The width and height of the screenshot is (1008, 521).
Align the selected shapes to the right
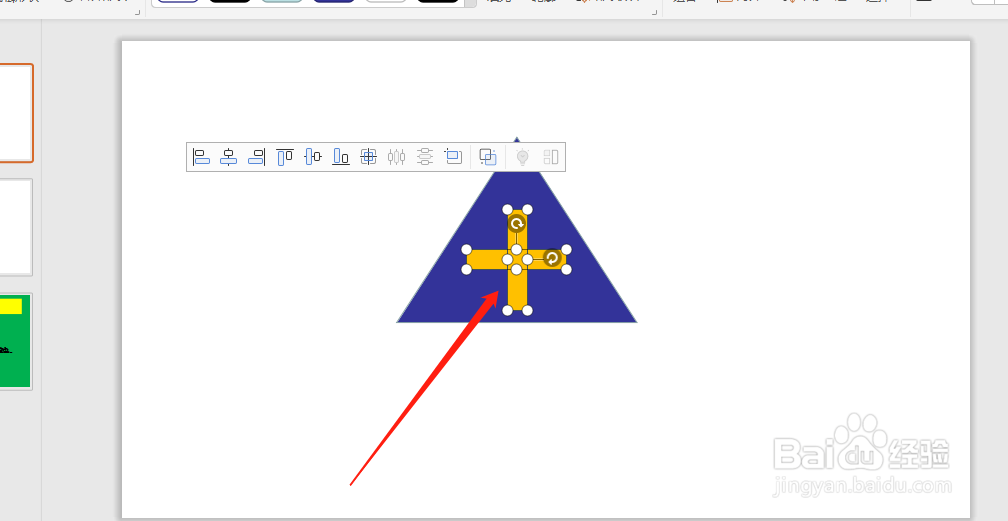pos(256,157)
